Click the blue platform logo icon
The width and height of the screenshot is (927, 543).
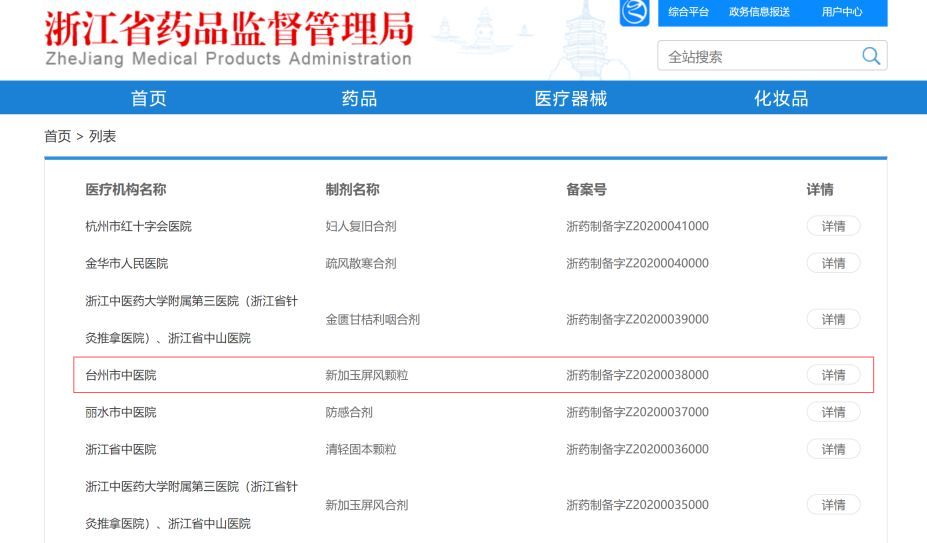pos(634,12)
